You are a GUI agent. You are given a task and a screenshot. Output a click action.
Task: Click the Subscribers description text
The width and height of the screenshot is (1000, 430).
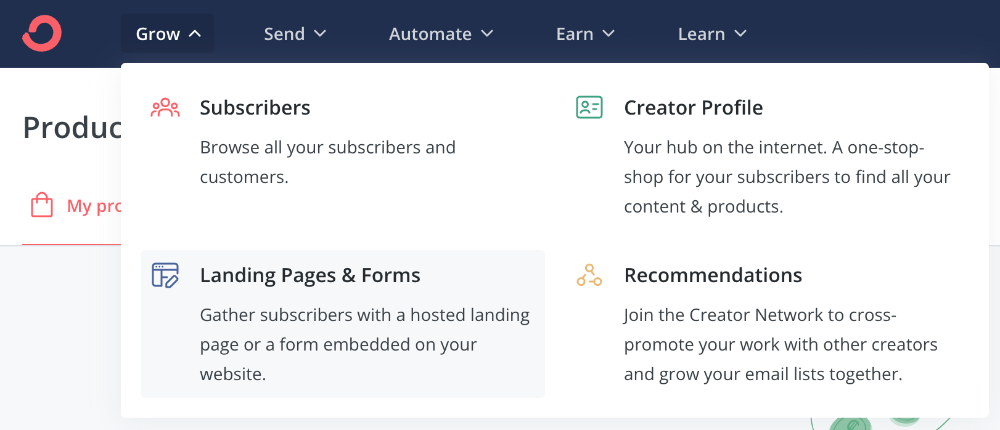(327, 162)
